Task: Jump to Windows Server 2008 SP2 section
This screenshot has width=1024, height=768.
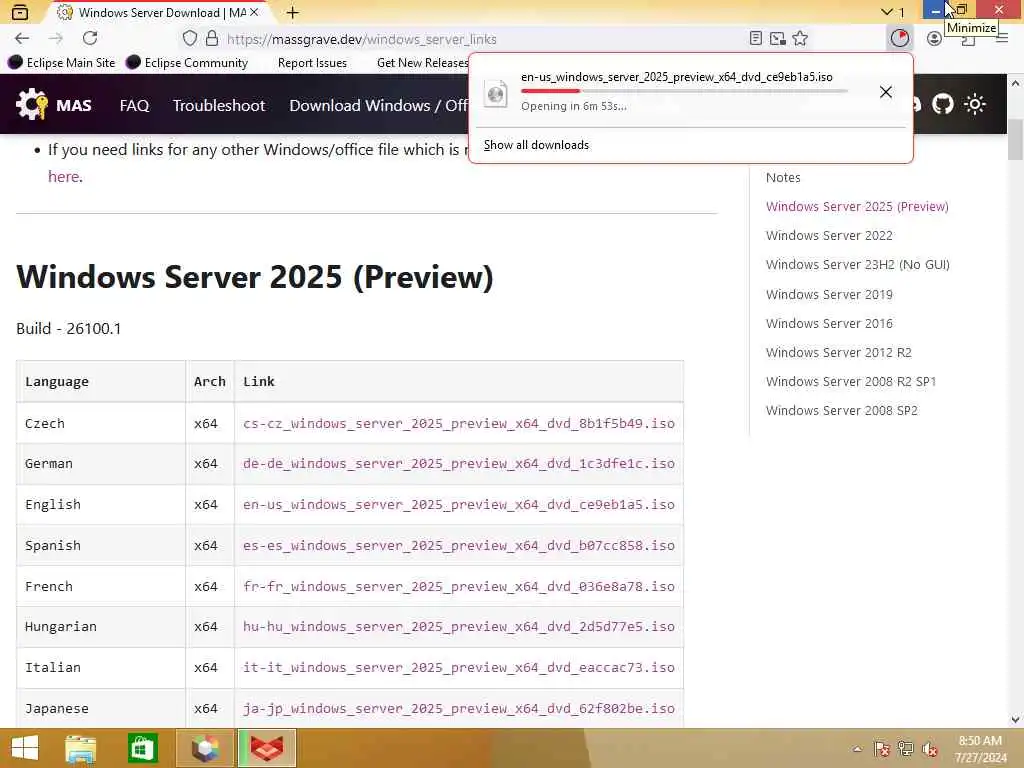Action: (841, 411)
